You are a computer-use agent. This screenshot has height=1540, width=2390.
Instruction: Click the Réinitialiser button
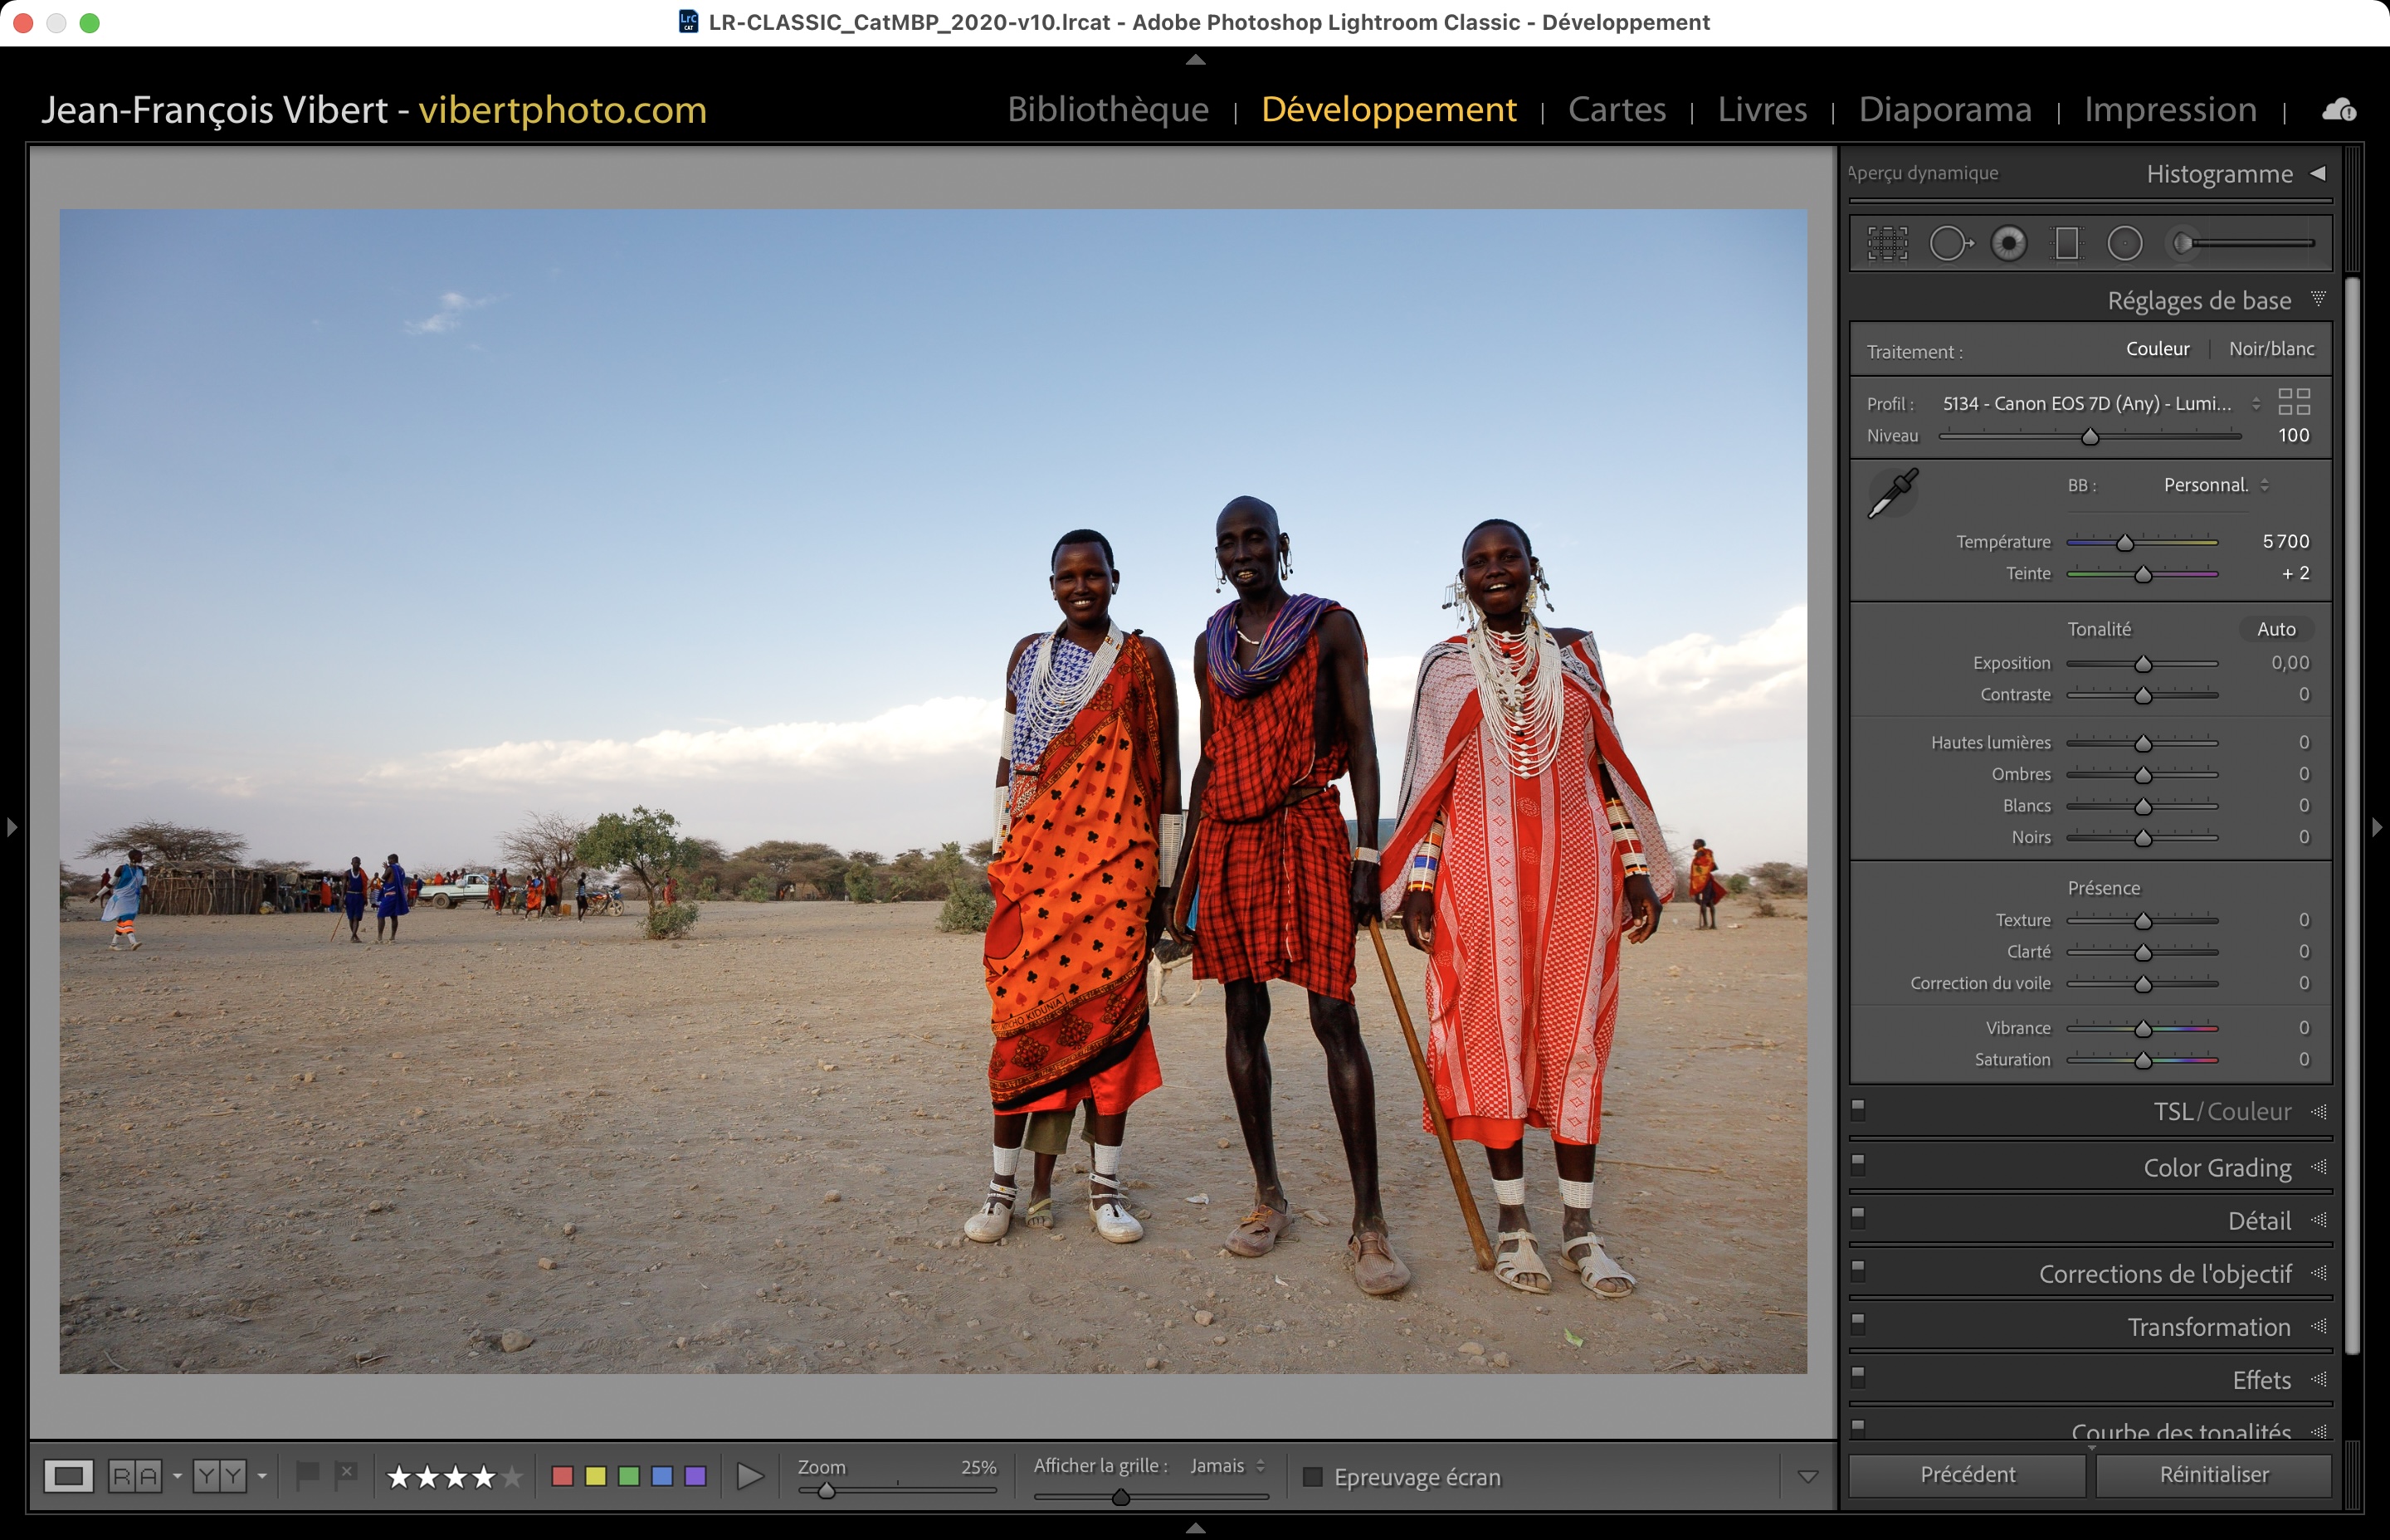(x=2213, y=1474)
